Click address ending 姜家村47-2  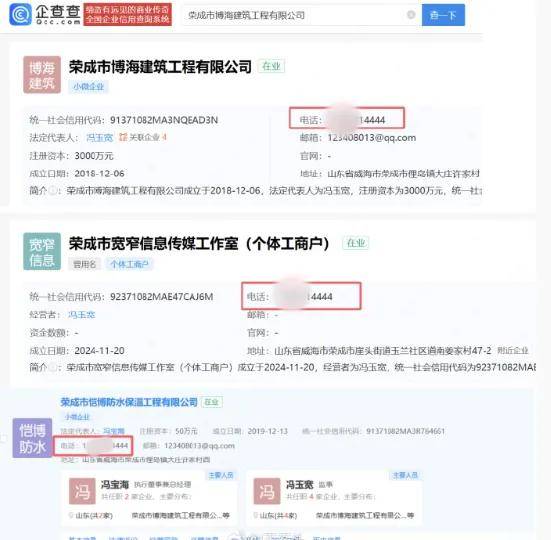tap(383, 351)
